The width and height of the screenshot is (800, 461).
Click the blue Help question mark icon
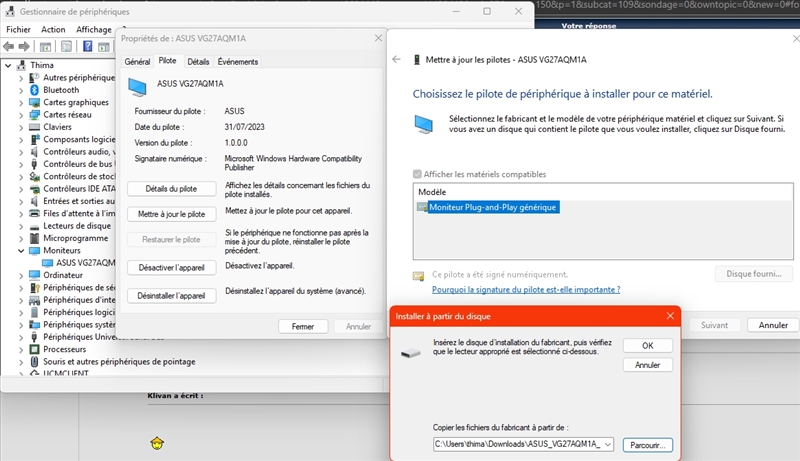[88, 46]
